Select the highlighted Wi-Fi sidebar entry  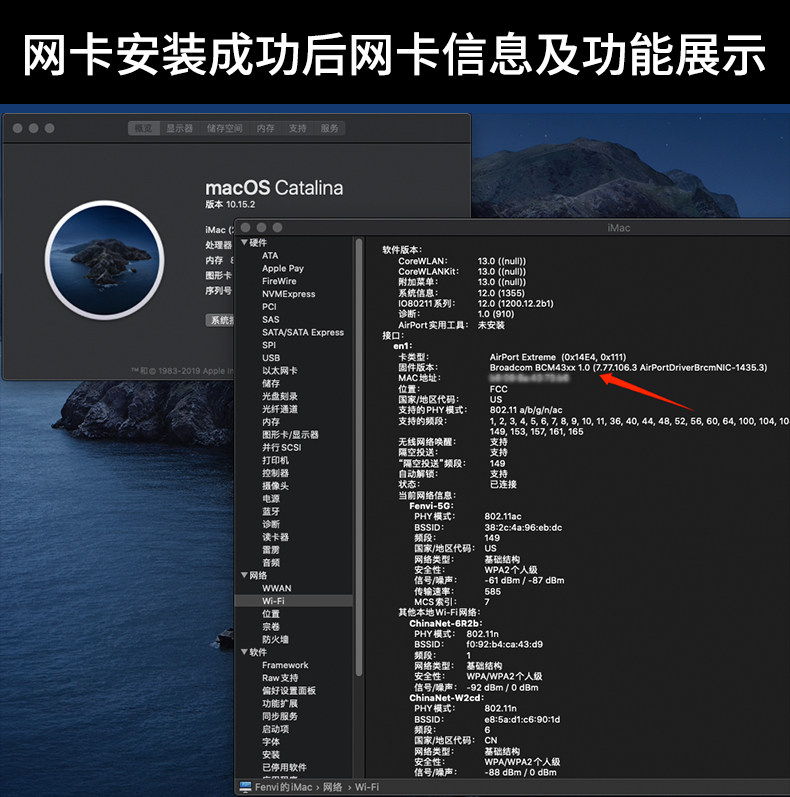pos(293,601)
